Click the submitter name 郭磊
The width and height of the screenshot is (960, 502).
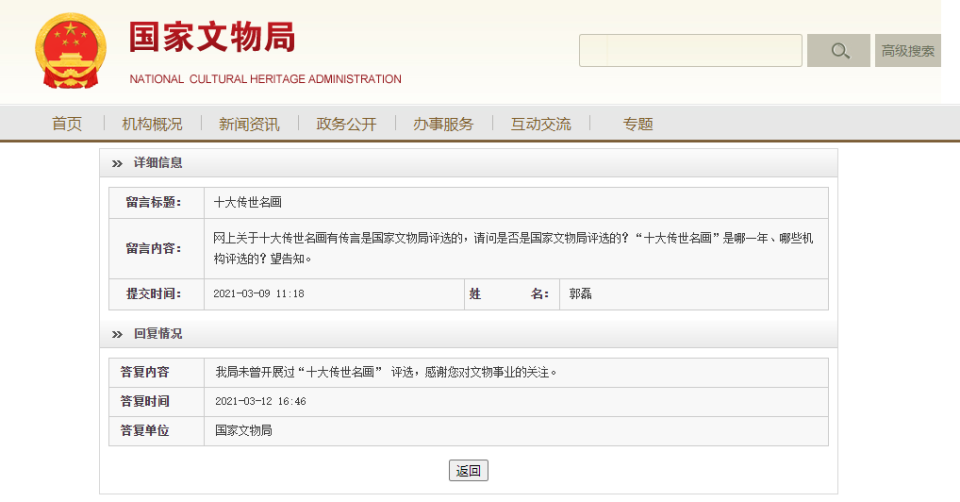click(x=580, y=294)
